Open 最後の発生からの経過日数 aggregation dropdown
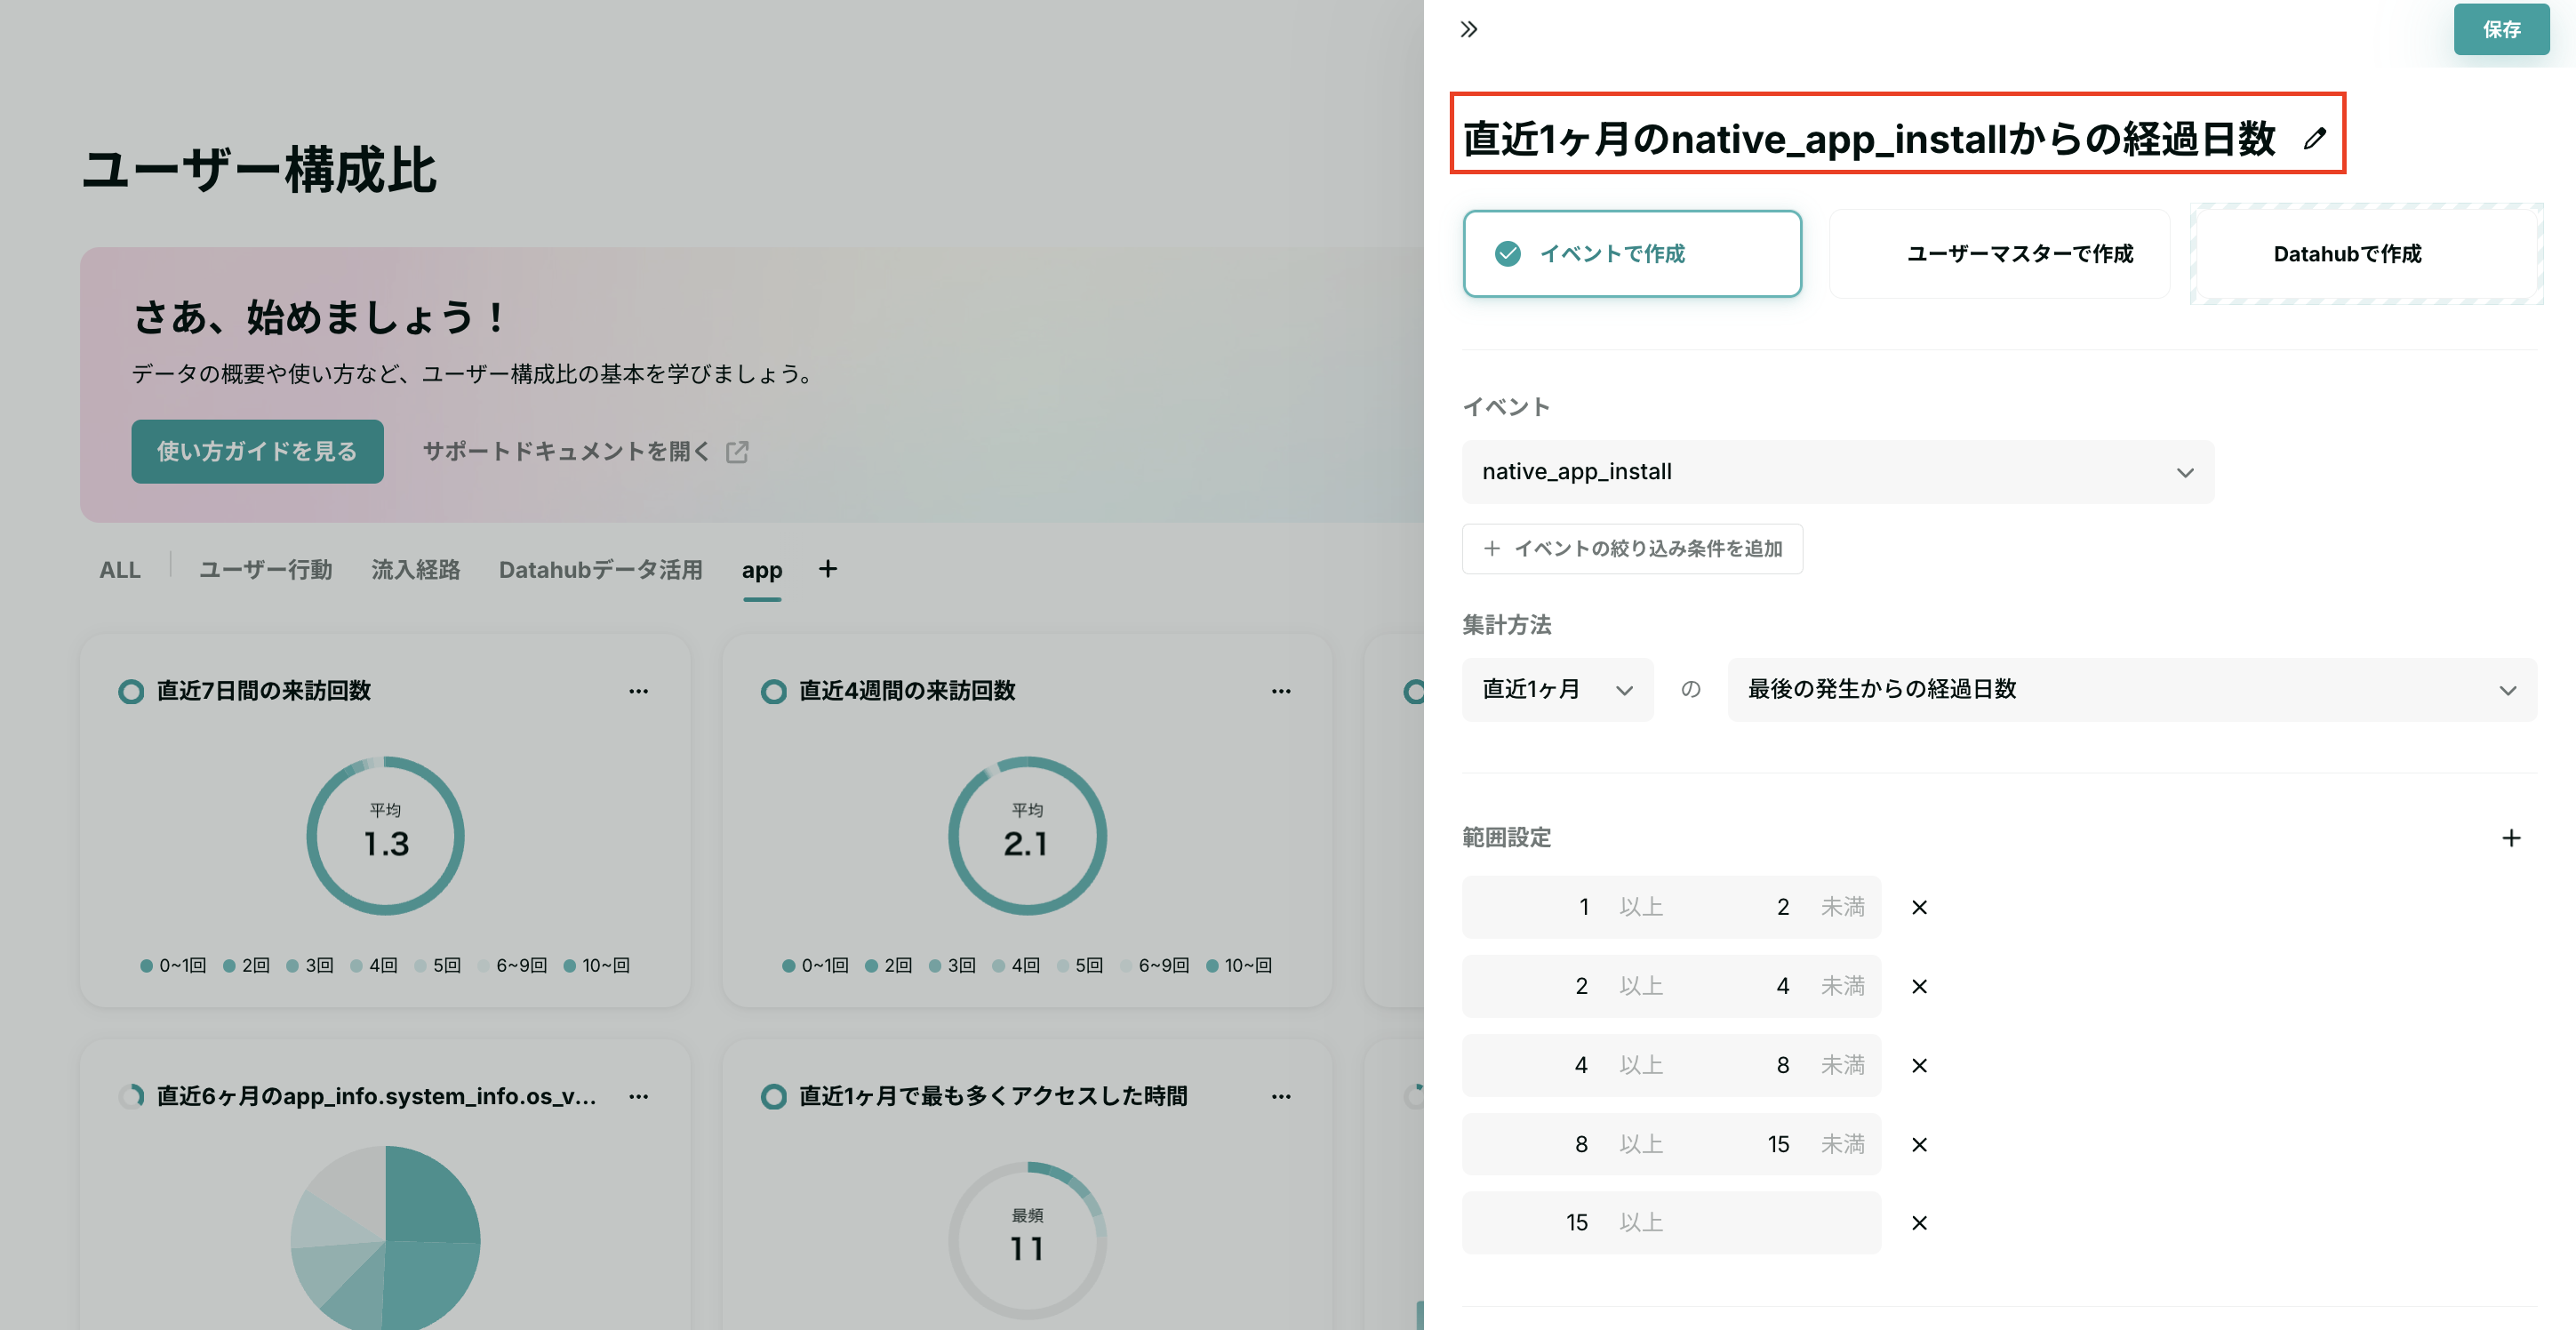The width and height of the screenshot is (2576, 1330). [x=2131, y=689]
